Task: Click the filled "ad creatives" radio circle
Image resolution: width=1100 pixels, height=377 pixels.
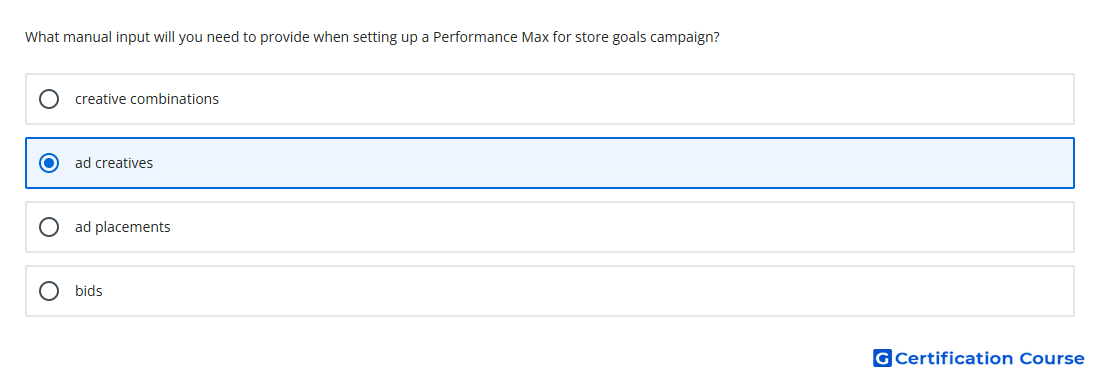Action: coord(49,163)
